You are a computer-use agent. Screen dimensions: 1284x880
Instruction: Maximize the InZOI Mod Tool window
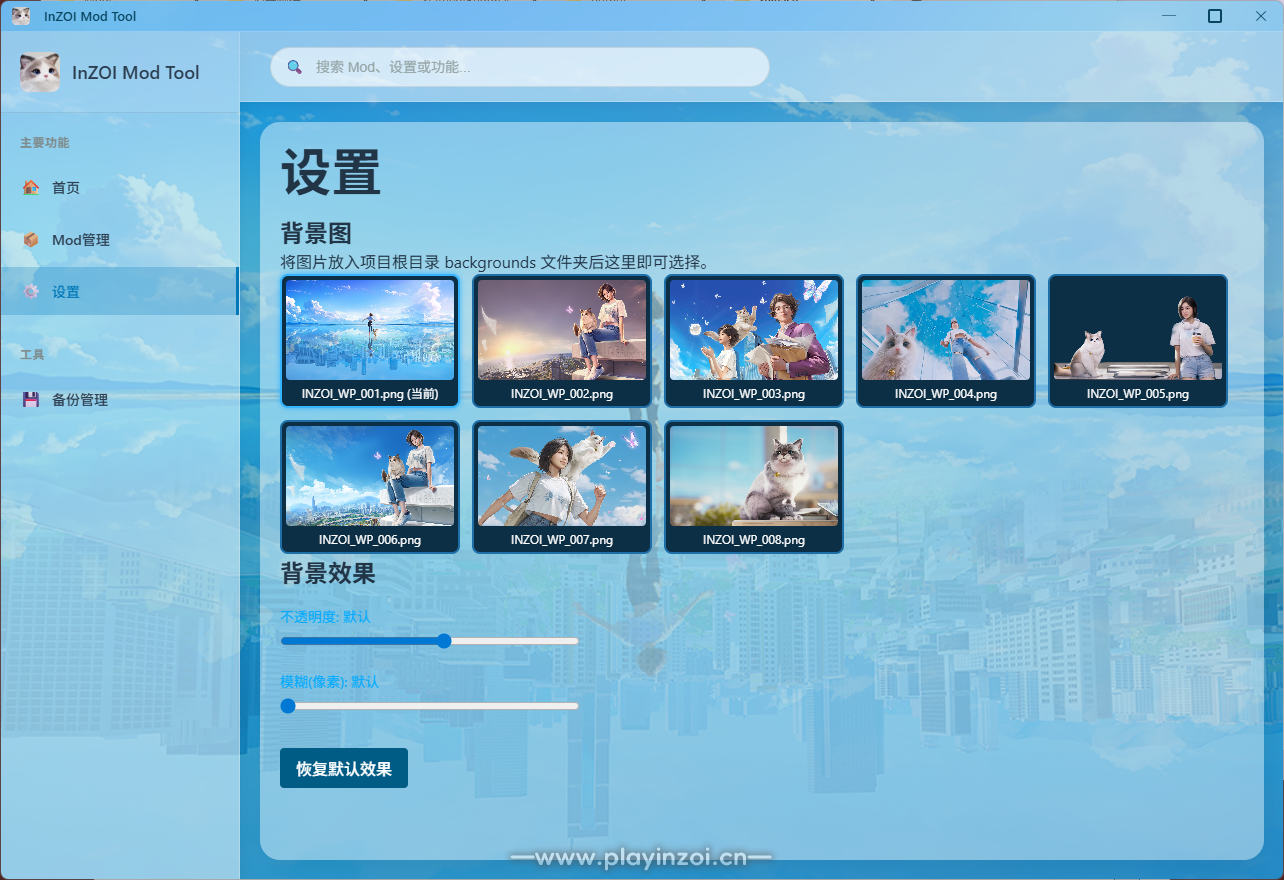(x=1214, y=16)
